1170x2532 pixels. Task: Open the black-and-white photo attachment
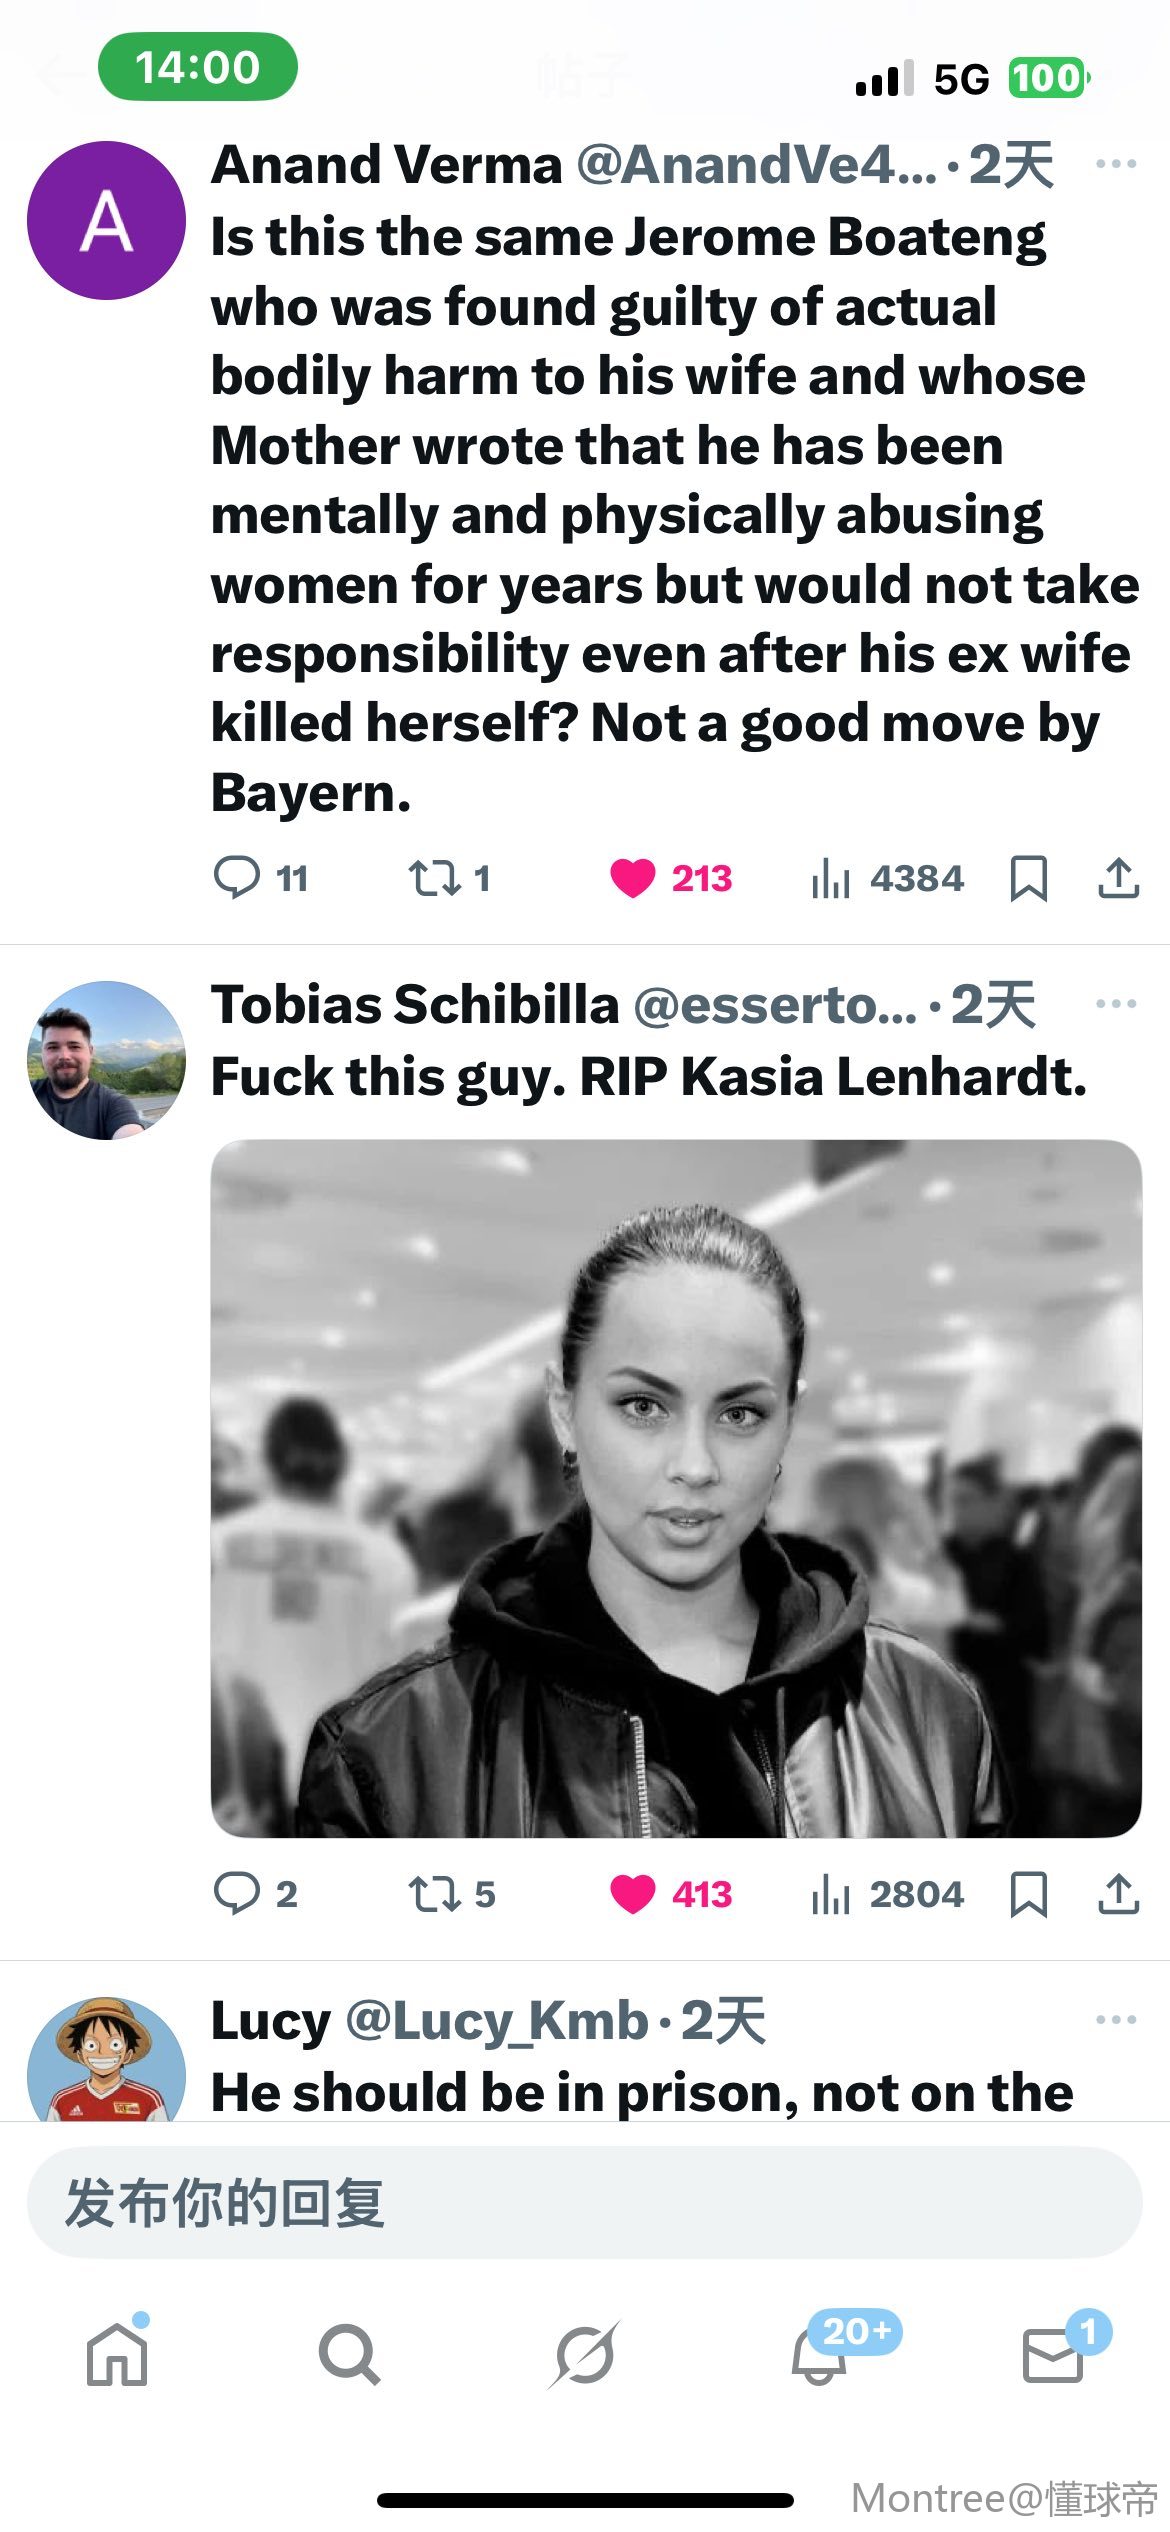coord(676,1488)
